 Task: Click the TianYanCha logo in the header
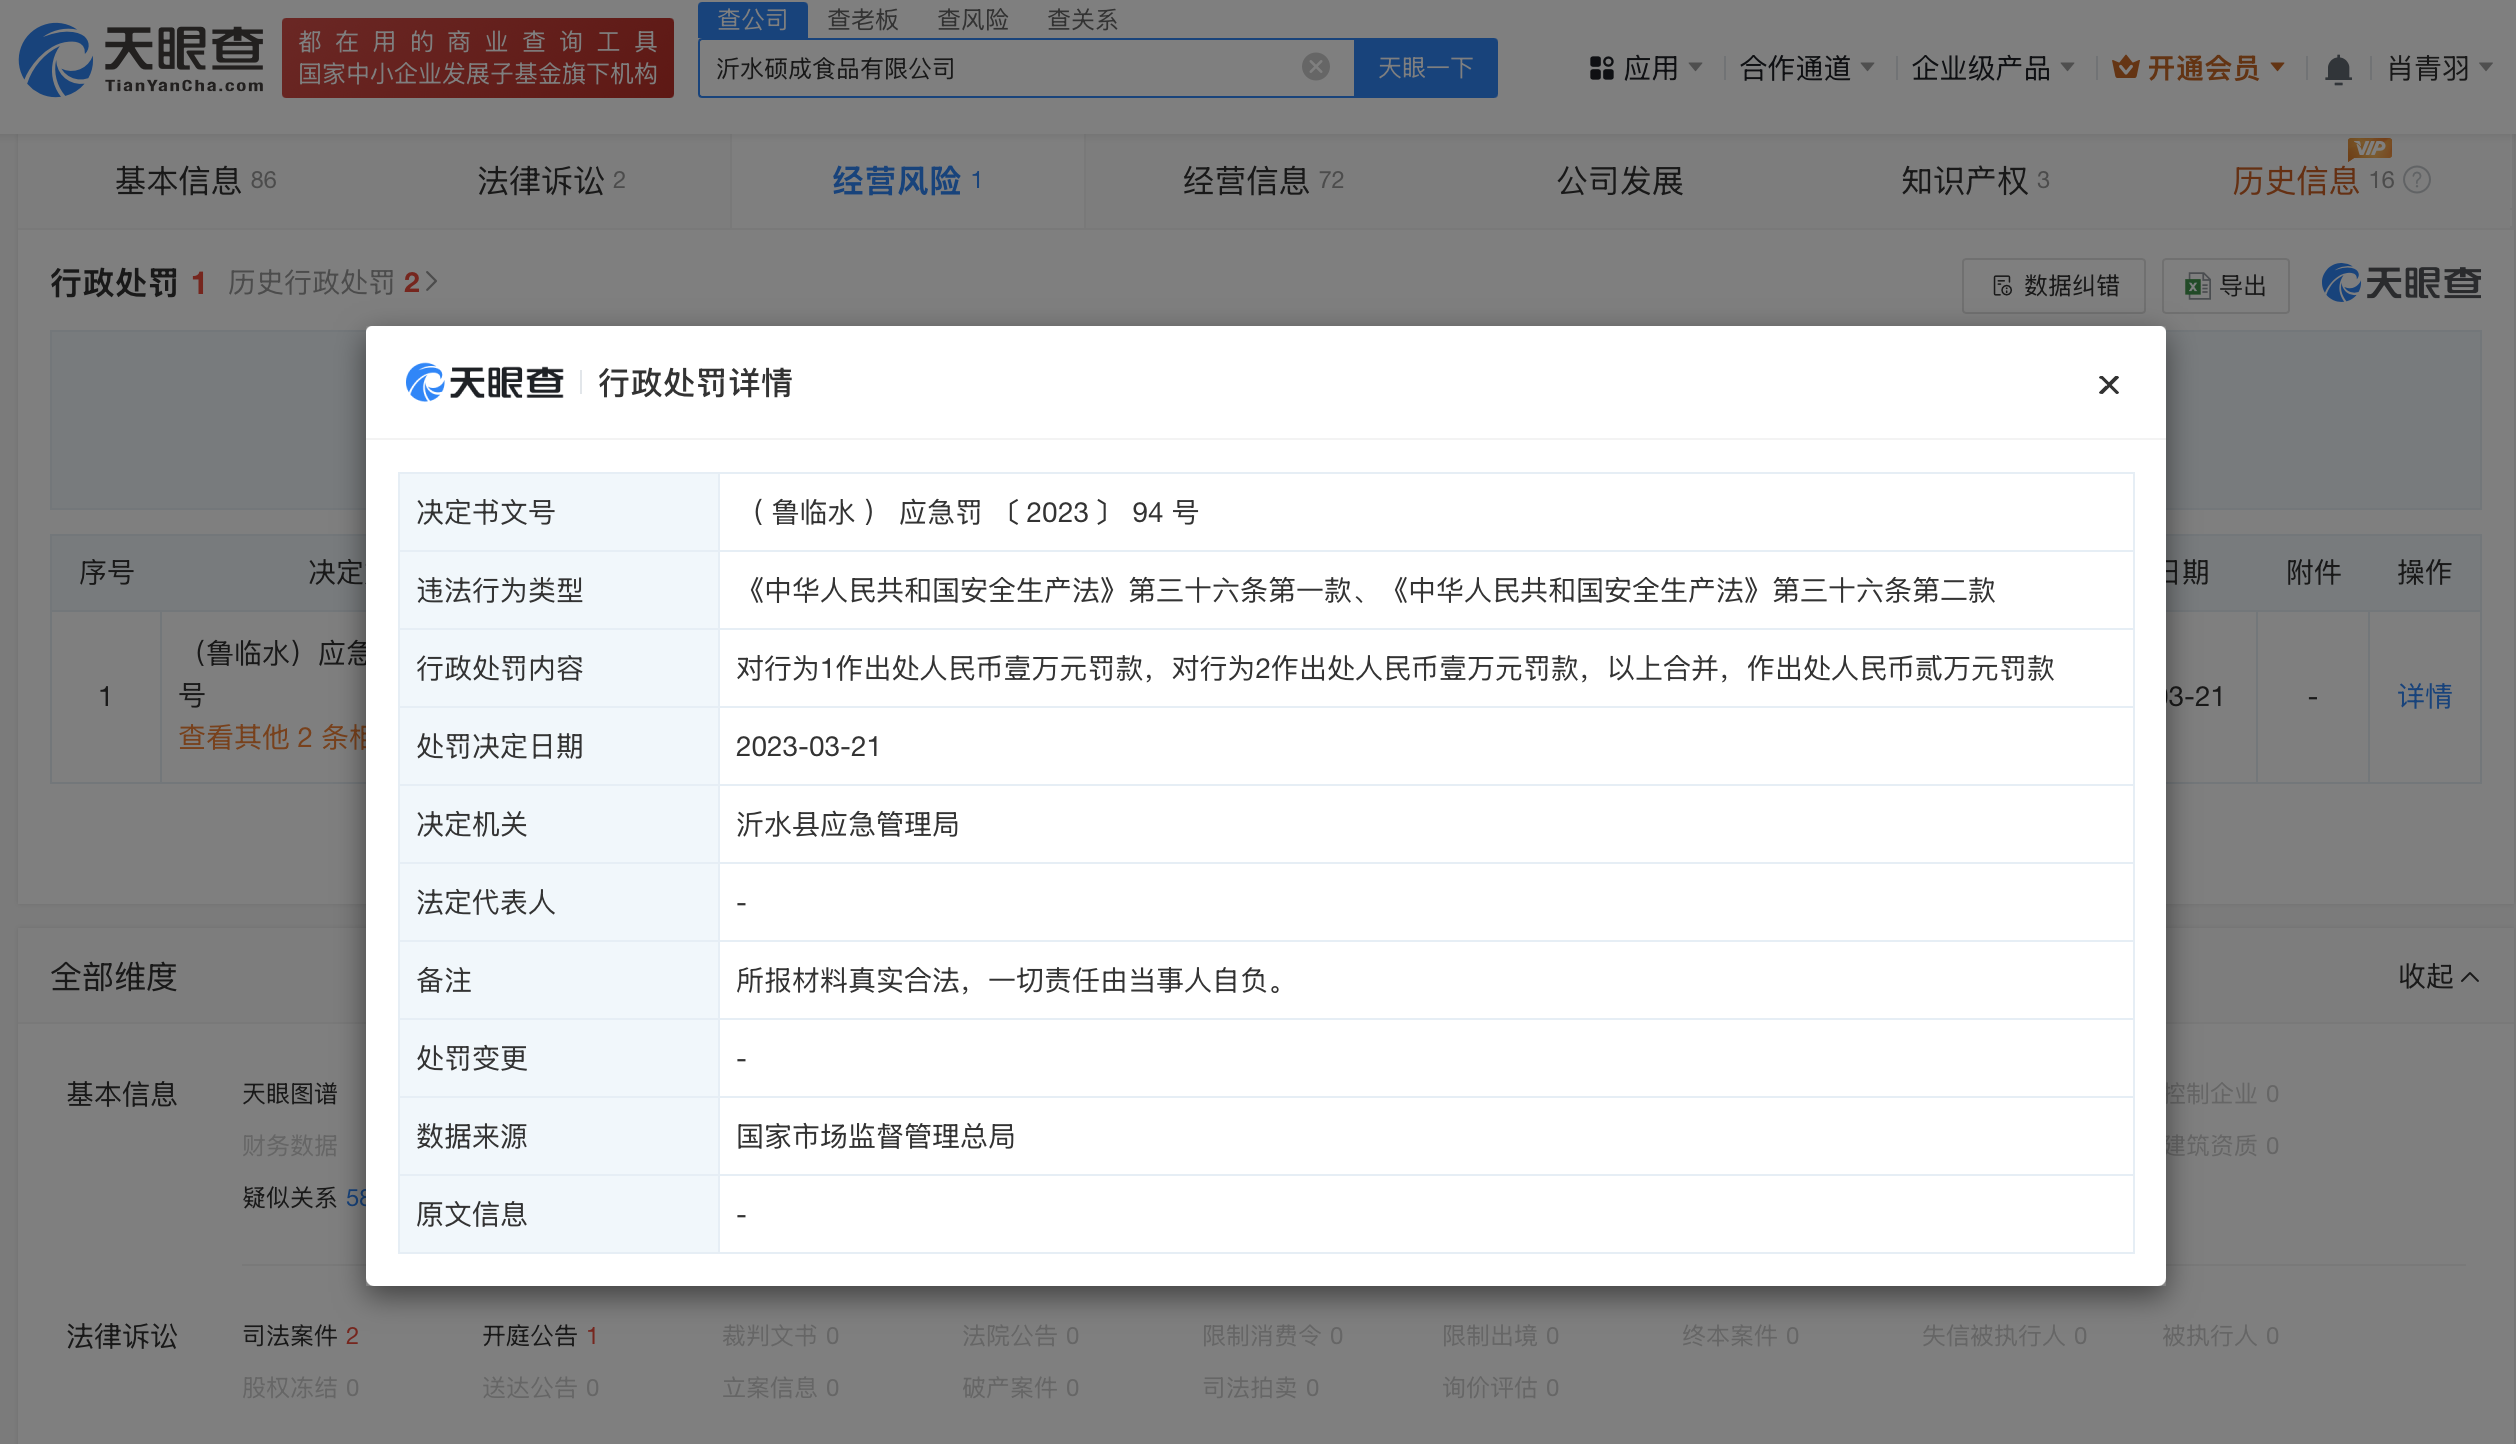coord(141,60)
